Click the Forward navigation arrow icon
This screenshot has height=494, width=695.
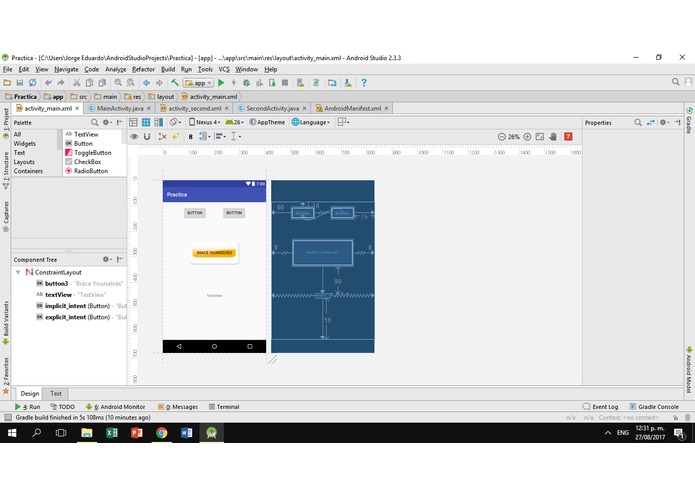(159, 82)
